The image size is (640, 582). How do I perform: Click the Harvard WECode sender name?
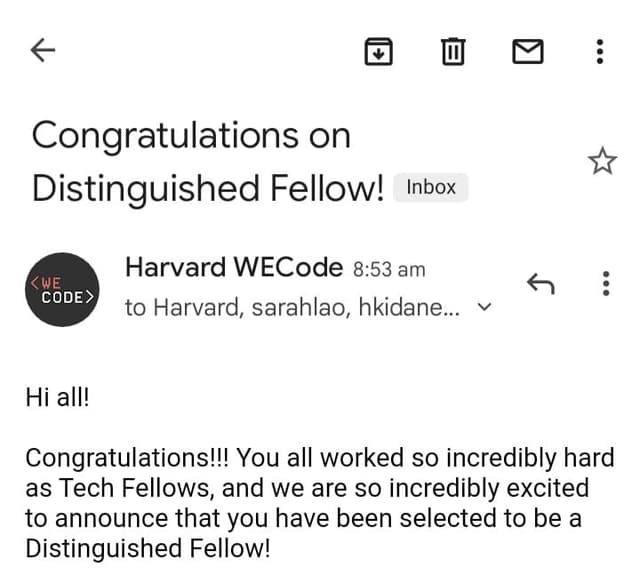pyautogui.click(x=235, y=268)
